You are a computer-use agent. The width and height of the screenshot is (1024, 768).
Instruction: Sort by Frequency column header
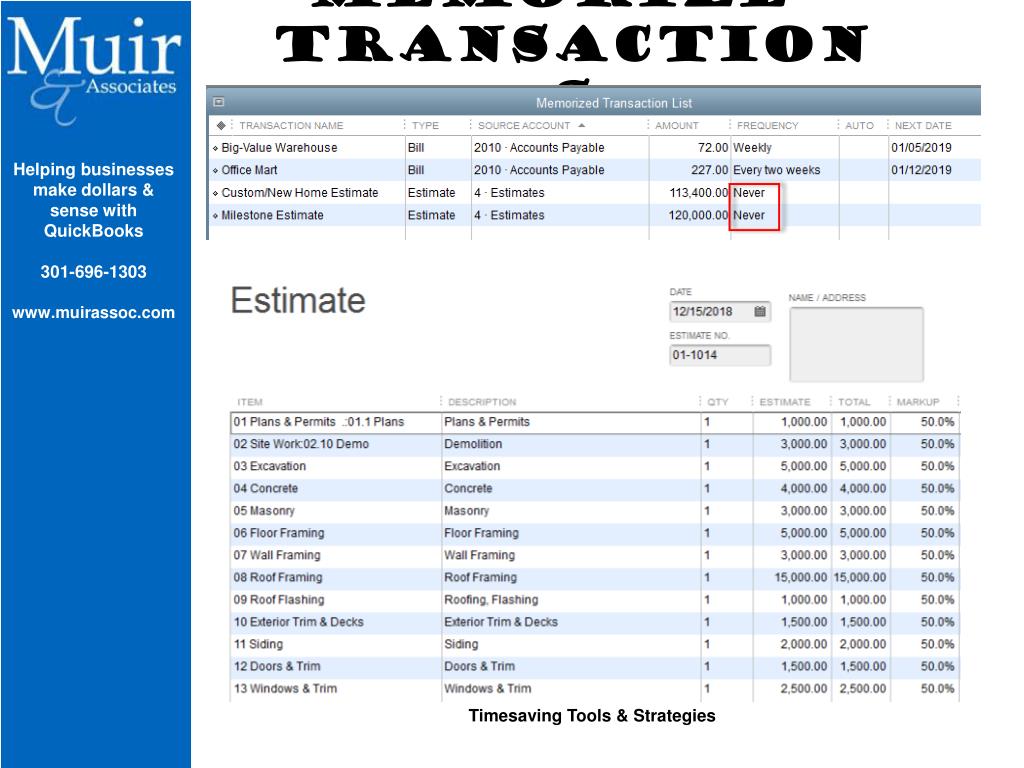click(x=767, y=125)
